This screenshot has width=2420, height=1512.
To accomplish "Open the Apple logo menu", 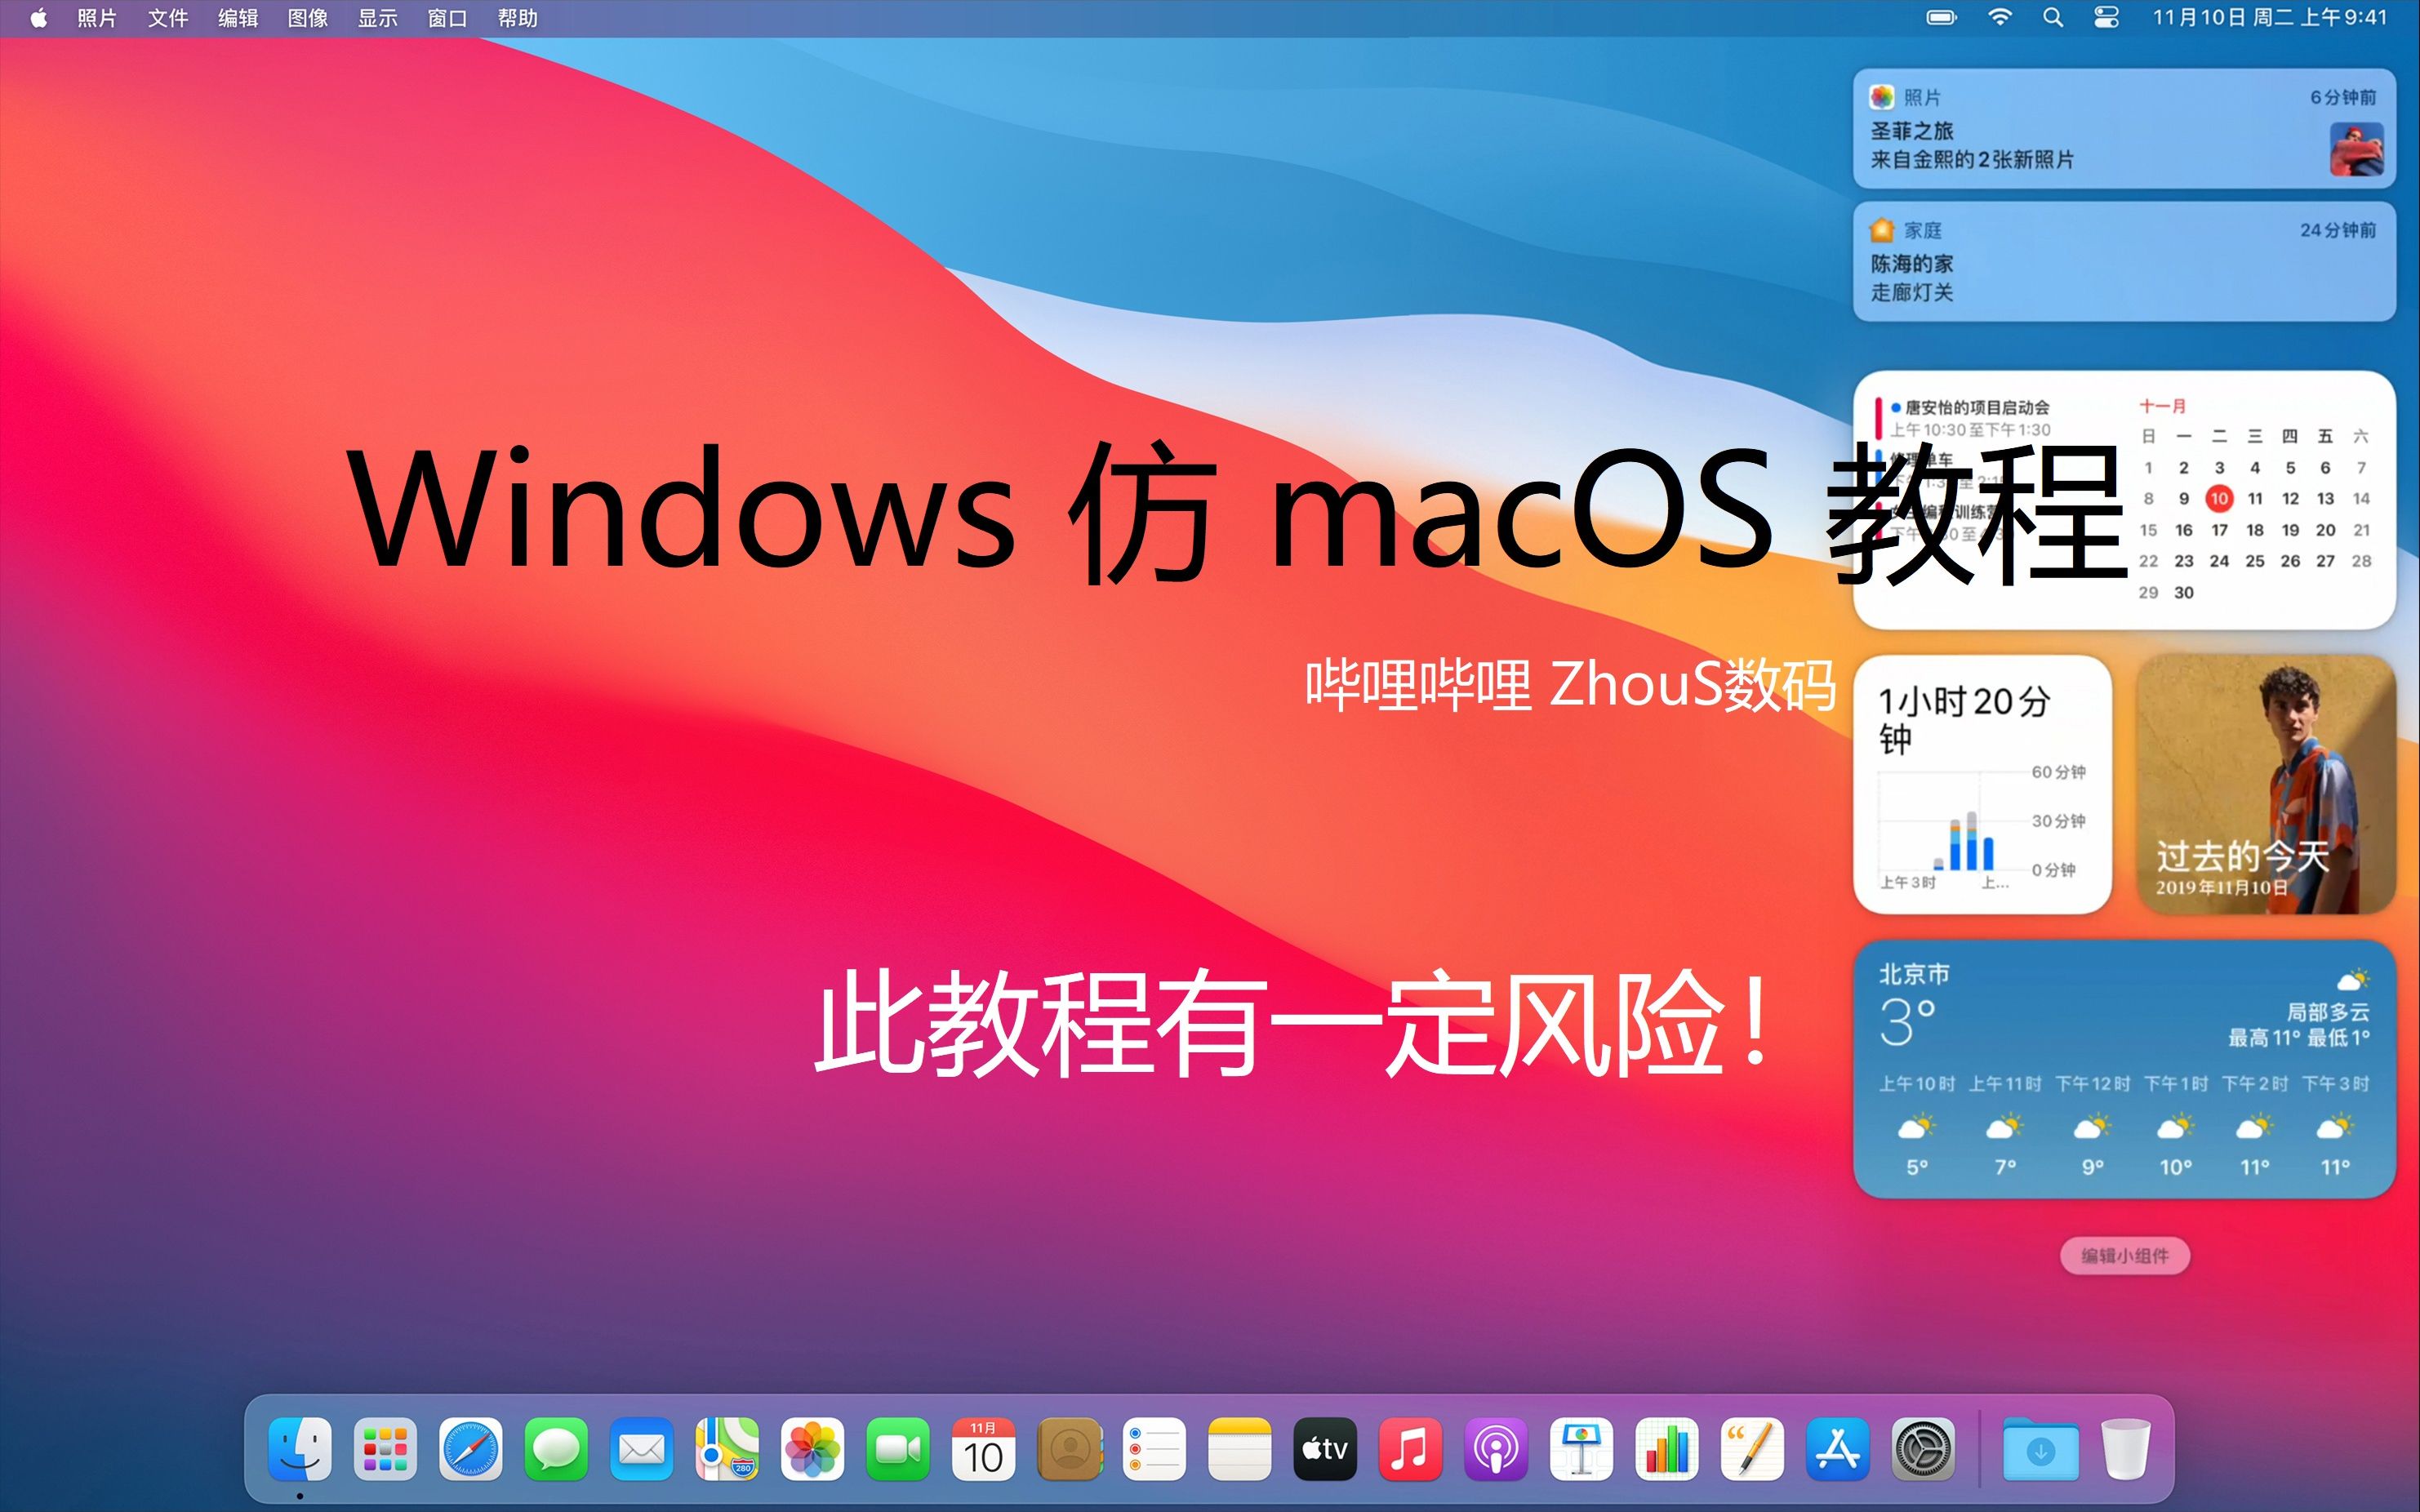I will pyautogui.click(x=38, y=18).
